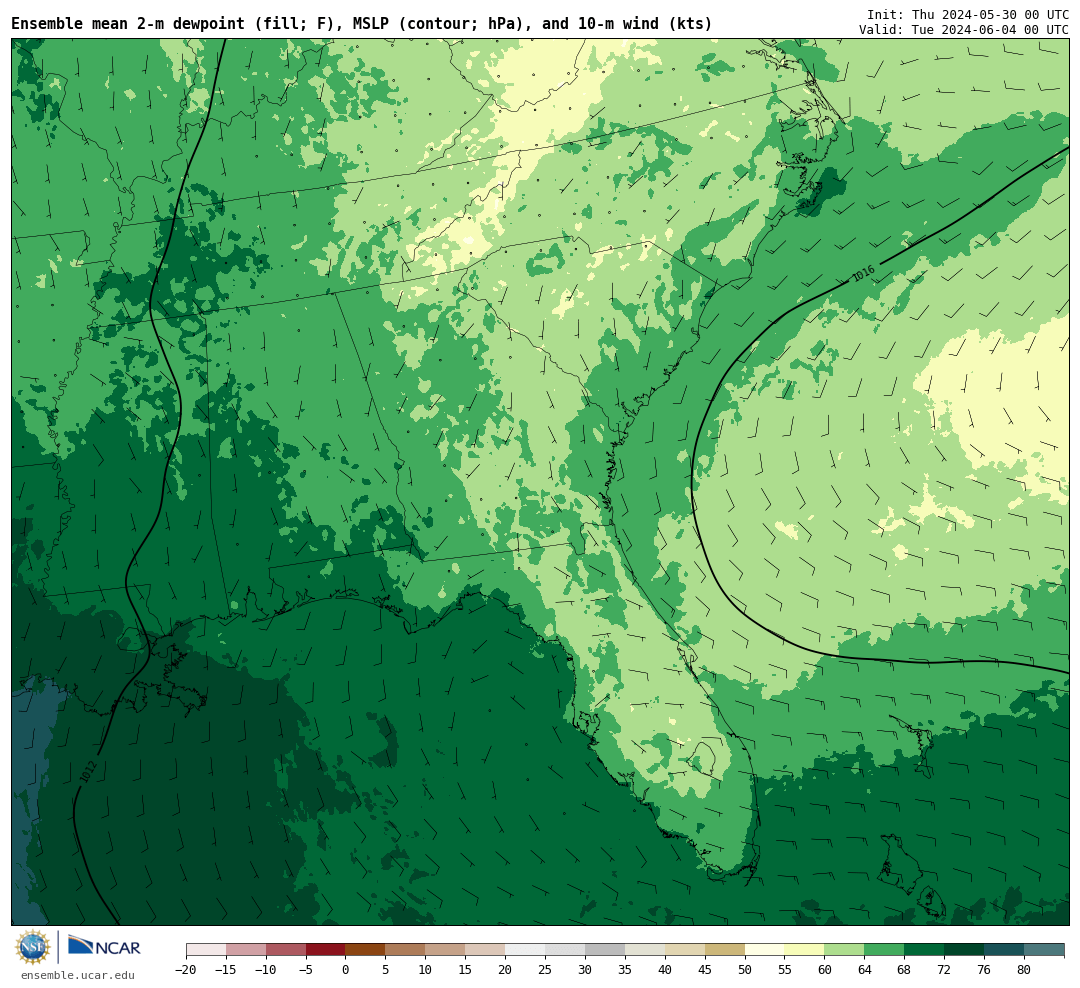Click the colorbar label -20
This screenshot has width=1080, height=988.
[186, 970]
